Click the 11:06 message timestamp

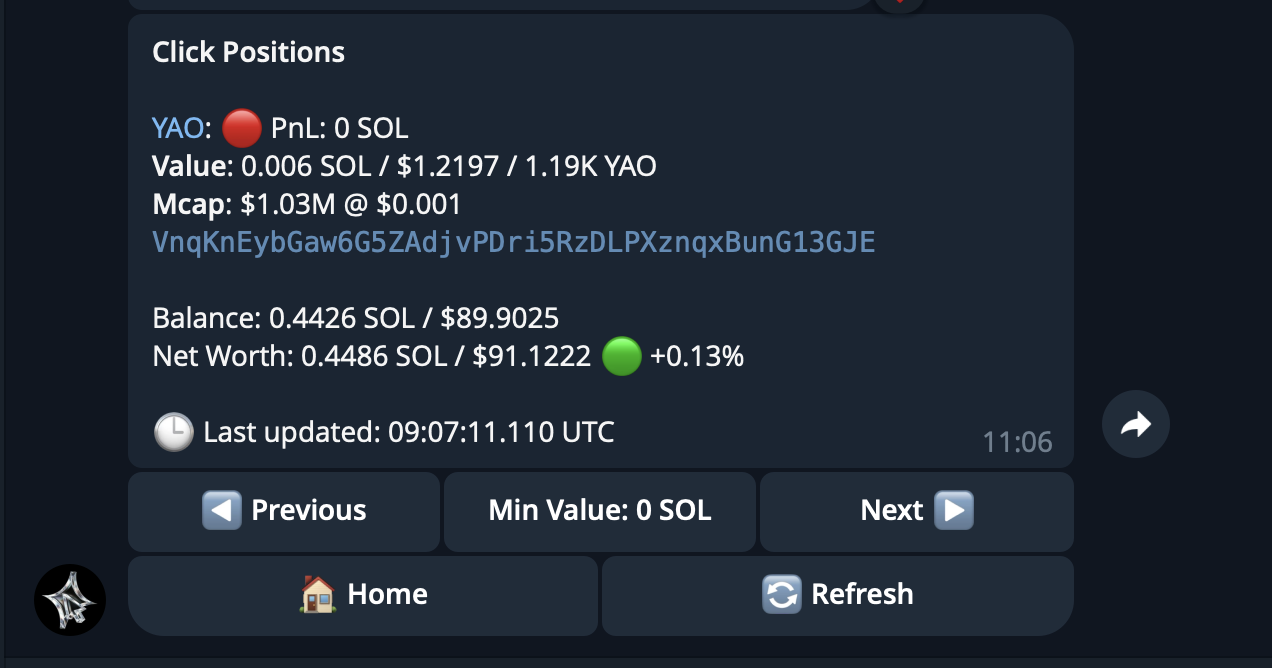coord(1017,441)
